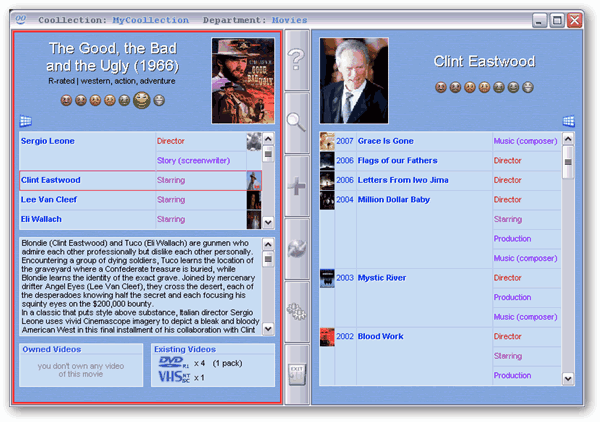
Task: Click Letters From Iwo Jima cover thumbnail
Action: pos(327,180)
